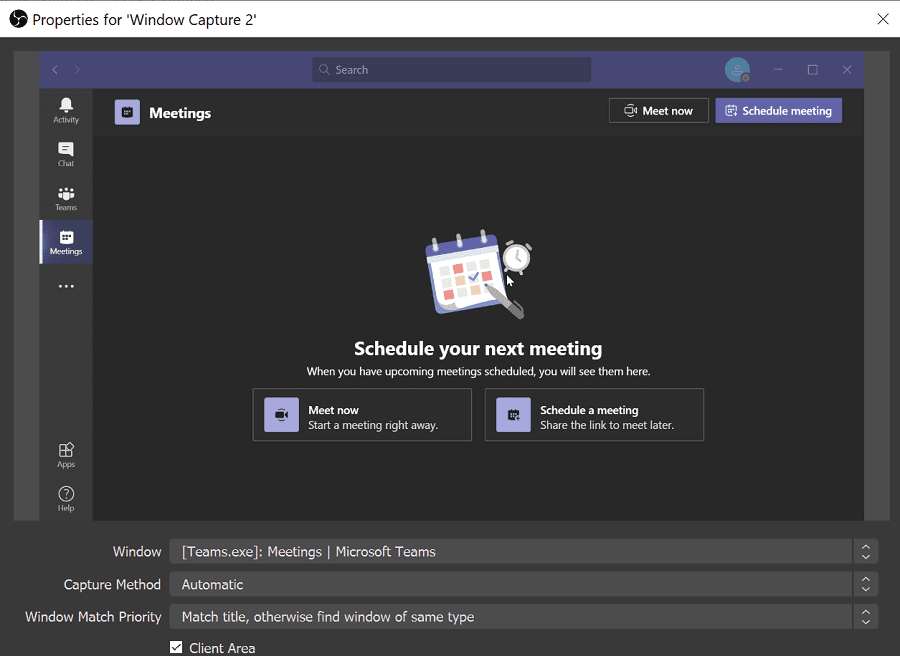Toggle the Client Area checkbox
Screen dimensions: 900x656
coord(176,647)
